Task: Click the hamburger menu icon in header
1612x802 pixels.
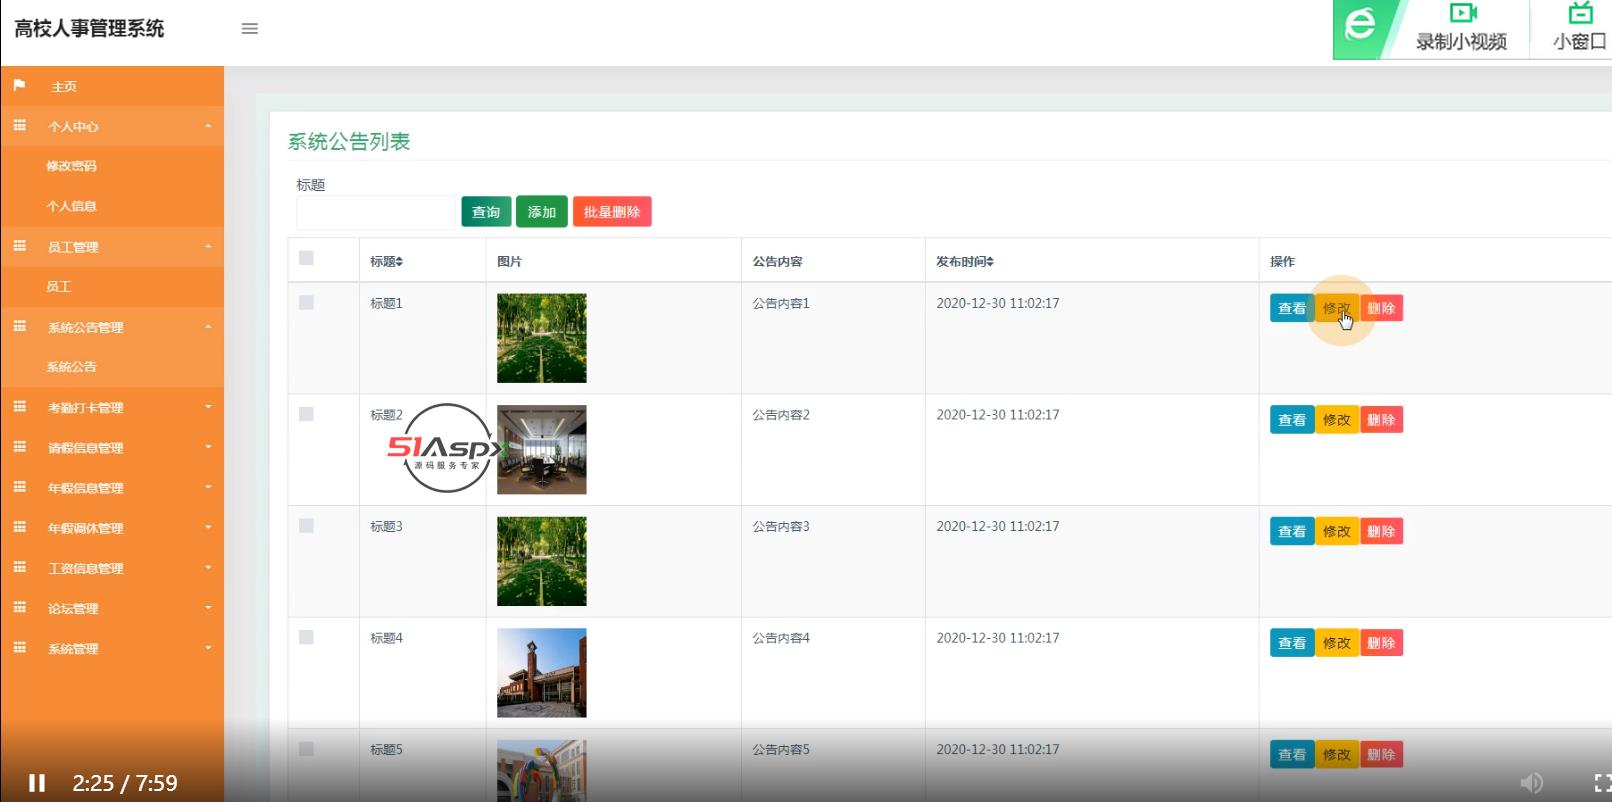Action: [x=250, y=29]
